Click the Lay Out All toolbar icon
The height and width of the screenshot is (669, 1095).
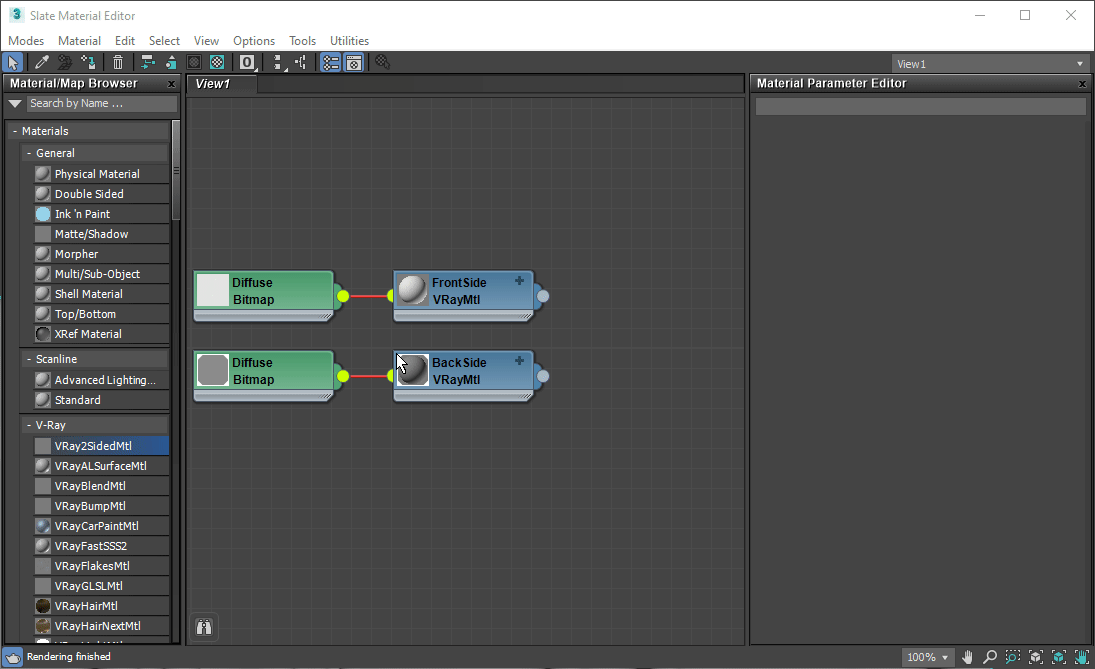coord(279,63)
